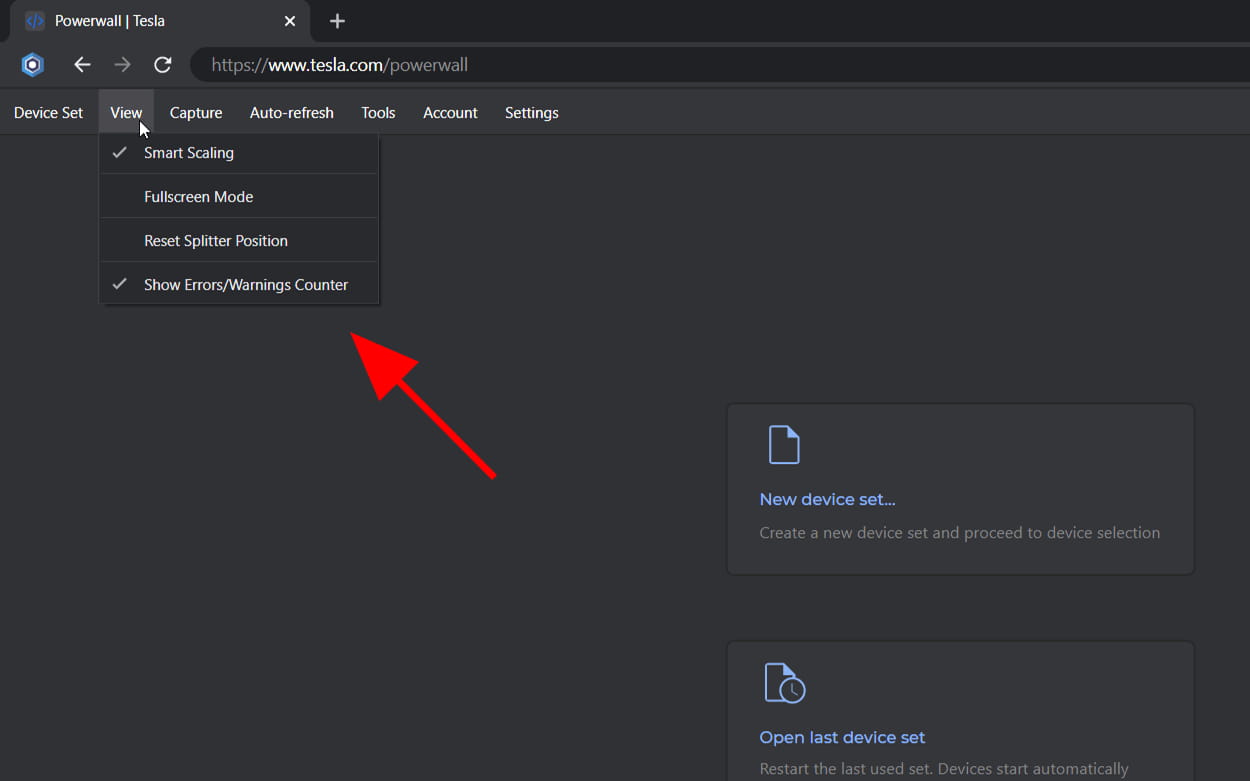1250x781 pixels.
Task: Select Fullscreen Mode from View menu
Action: (239, 197)
